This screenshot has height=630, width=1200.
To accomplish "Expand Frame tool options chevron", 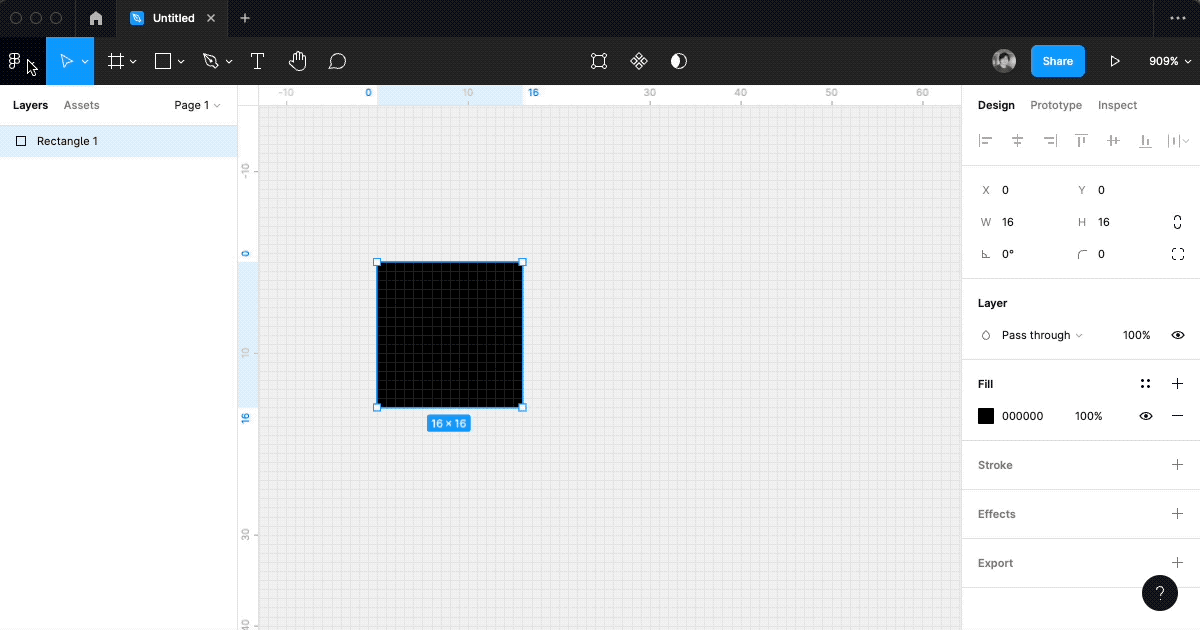I will tap(133, 62).
